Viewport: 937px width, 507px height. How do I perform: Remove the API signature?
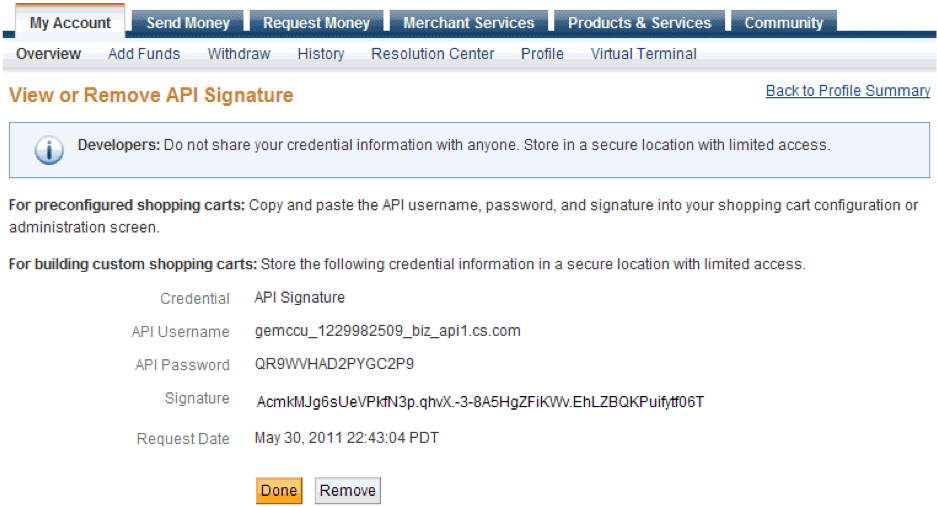[348, 490]
